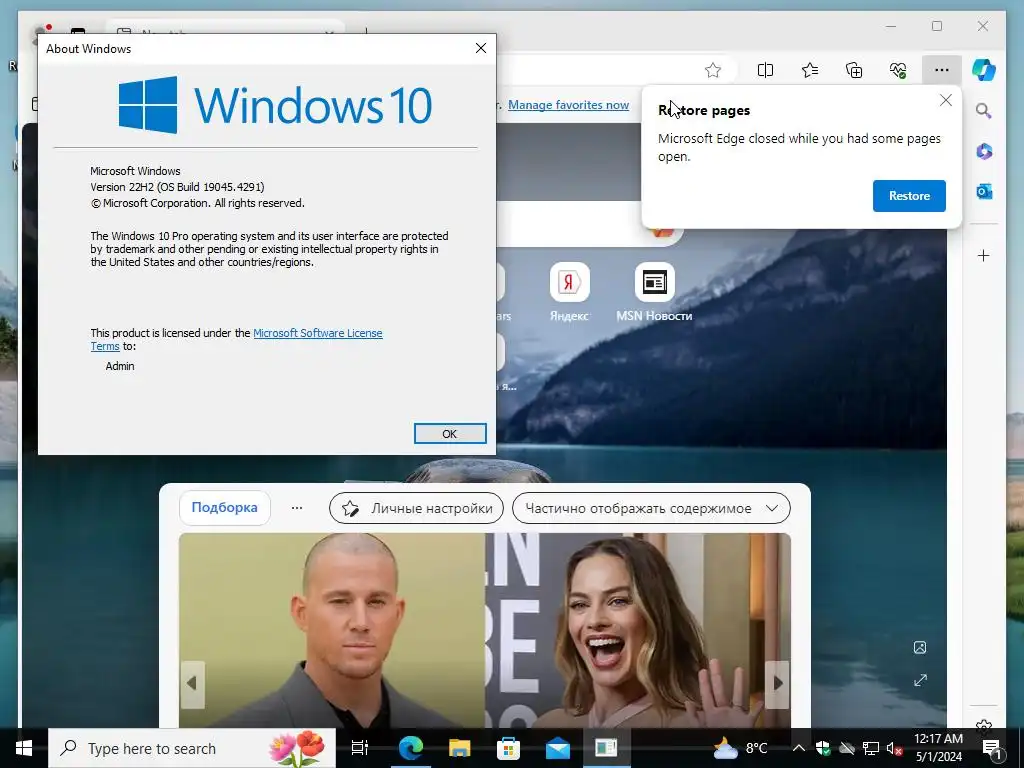1024x768 pixels.
Task: Open Browser essentials heart icon
Action: tap(898, 70)
